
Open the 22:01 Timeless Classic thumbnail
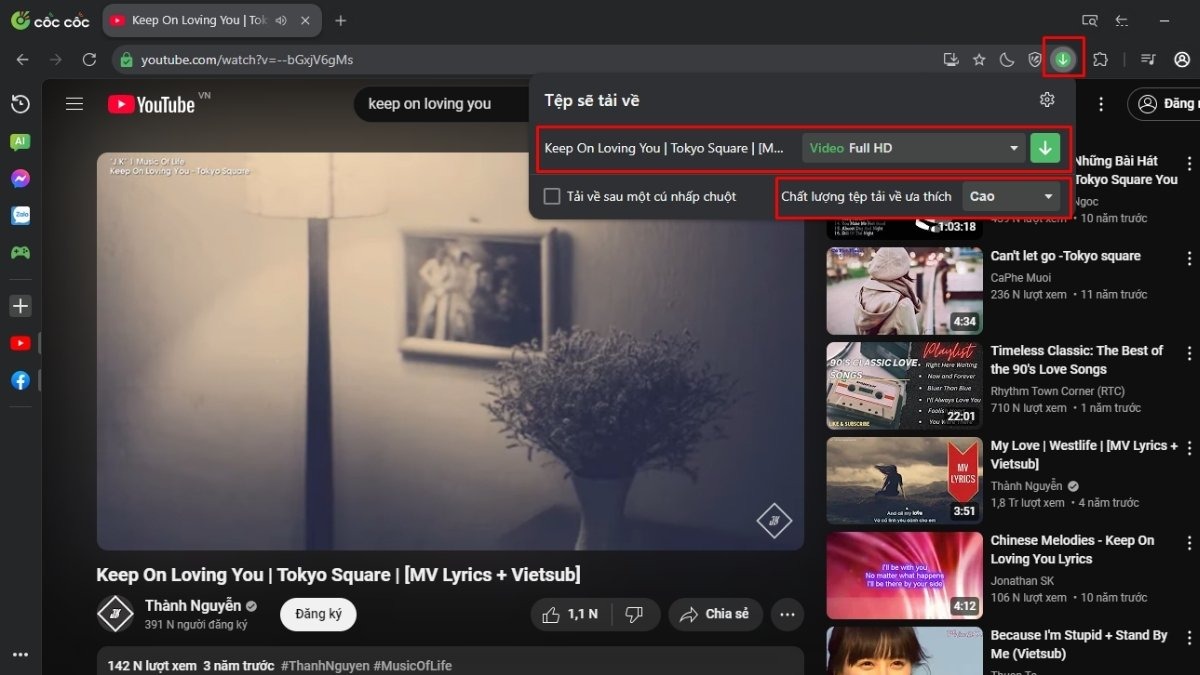coord(904,386)
